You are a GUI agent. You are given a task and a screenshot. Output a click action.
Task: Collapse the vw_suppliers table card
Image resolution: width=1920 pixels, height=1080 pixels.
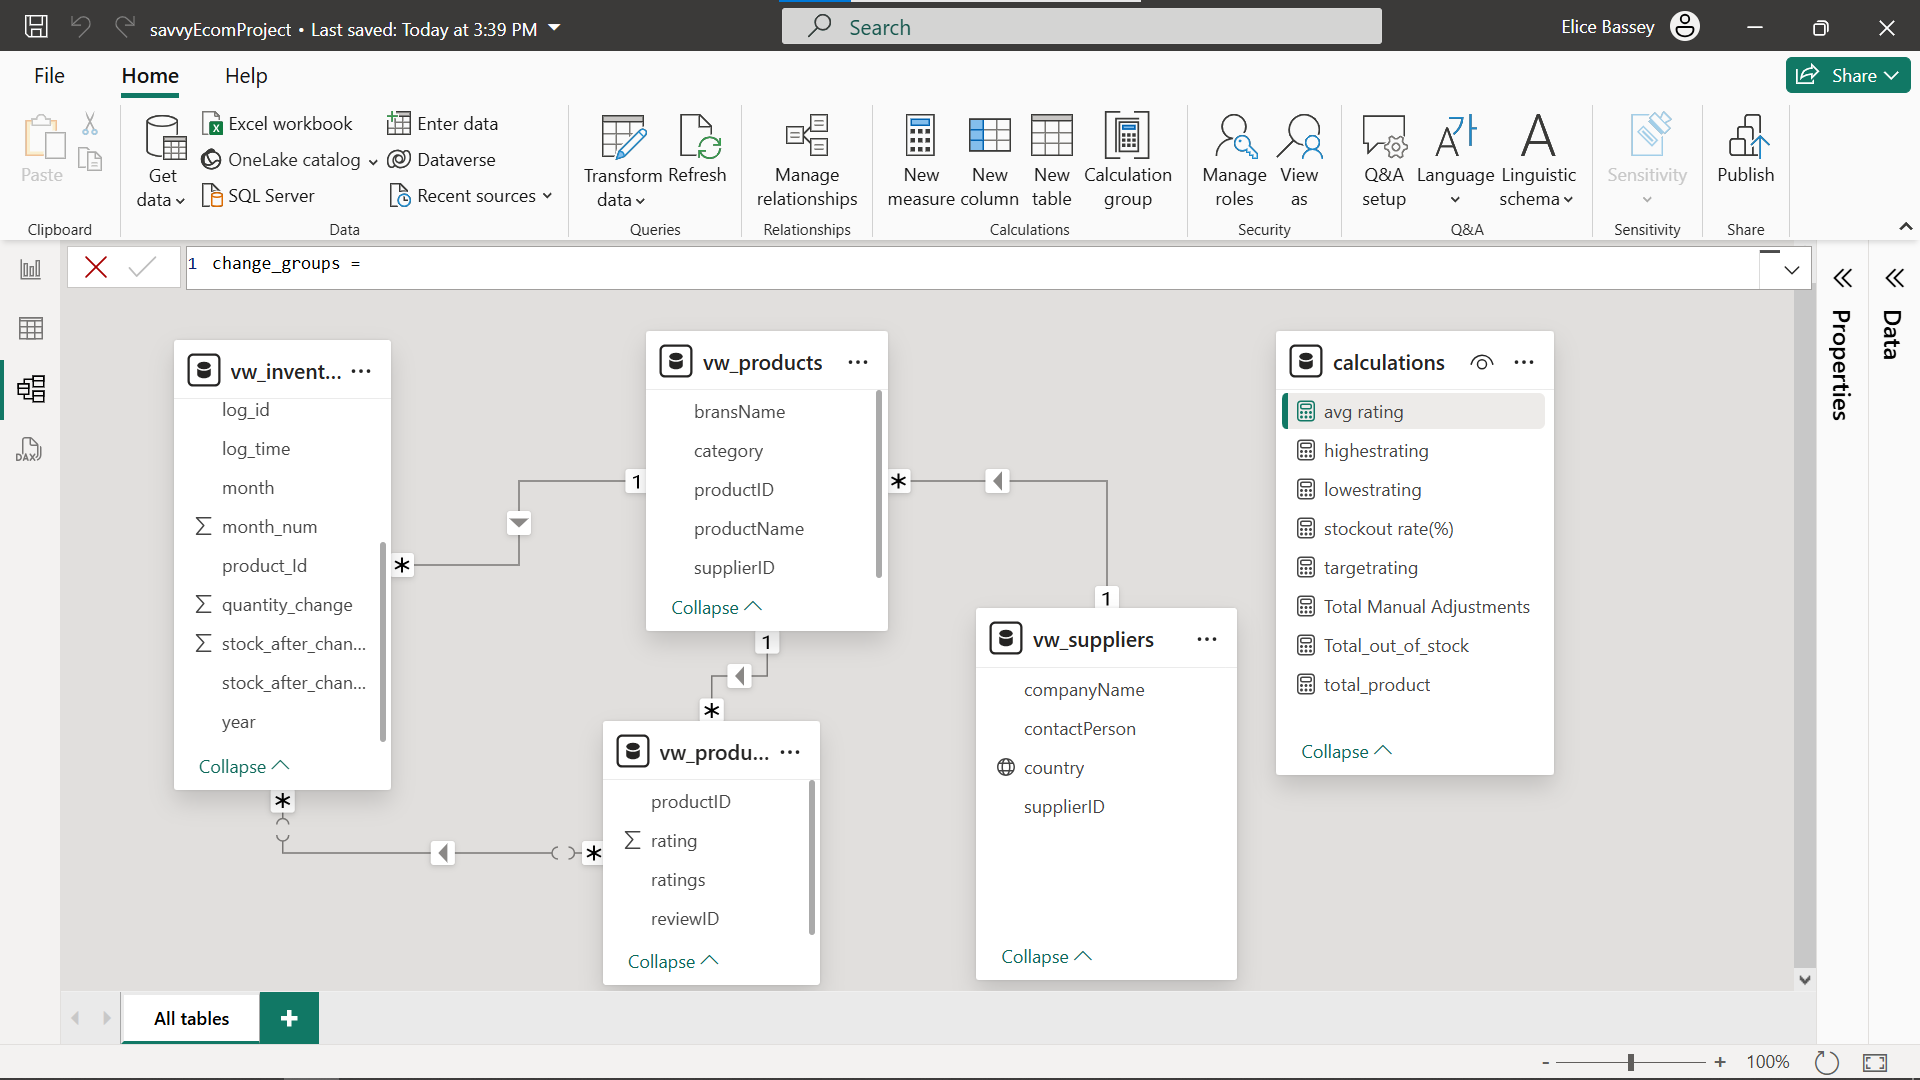pyautogui.click(x=1046, y=956)
